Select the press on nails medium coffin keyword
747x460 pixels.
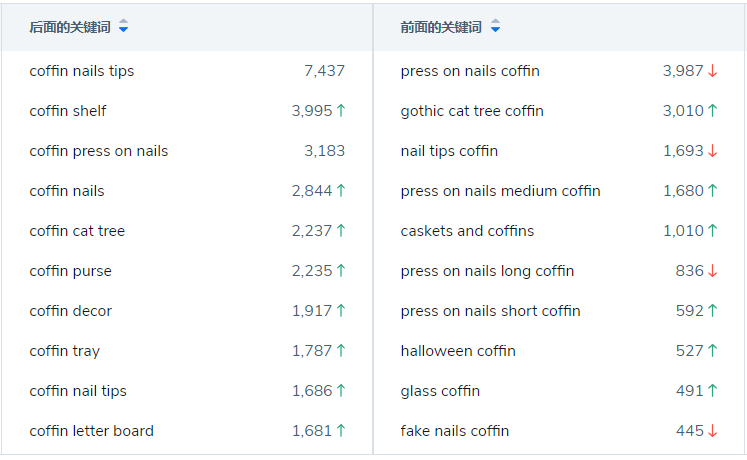click(x=500, y=191)
